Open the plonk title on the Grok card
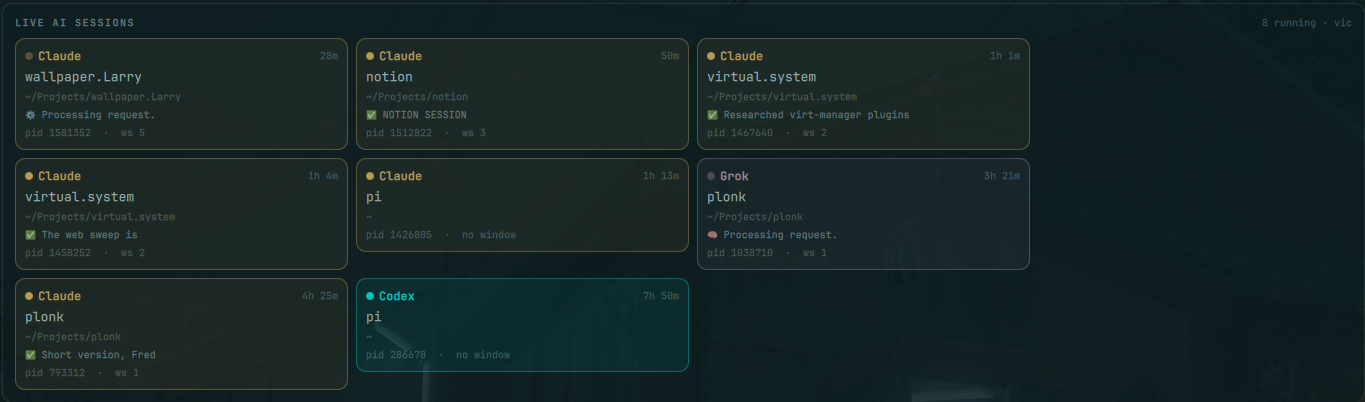The width and height of the screenshot is (1365, 402). (x=726, y=197)
